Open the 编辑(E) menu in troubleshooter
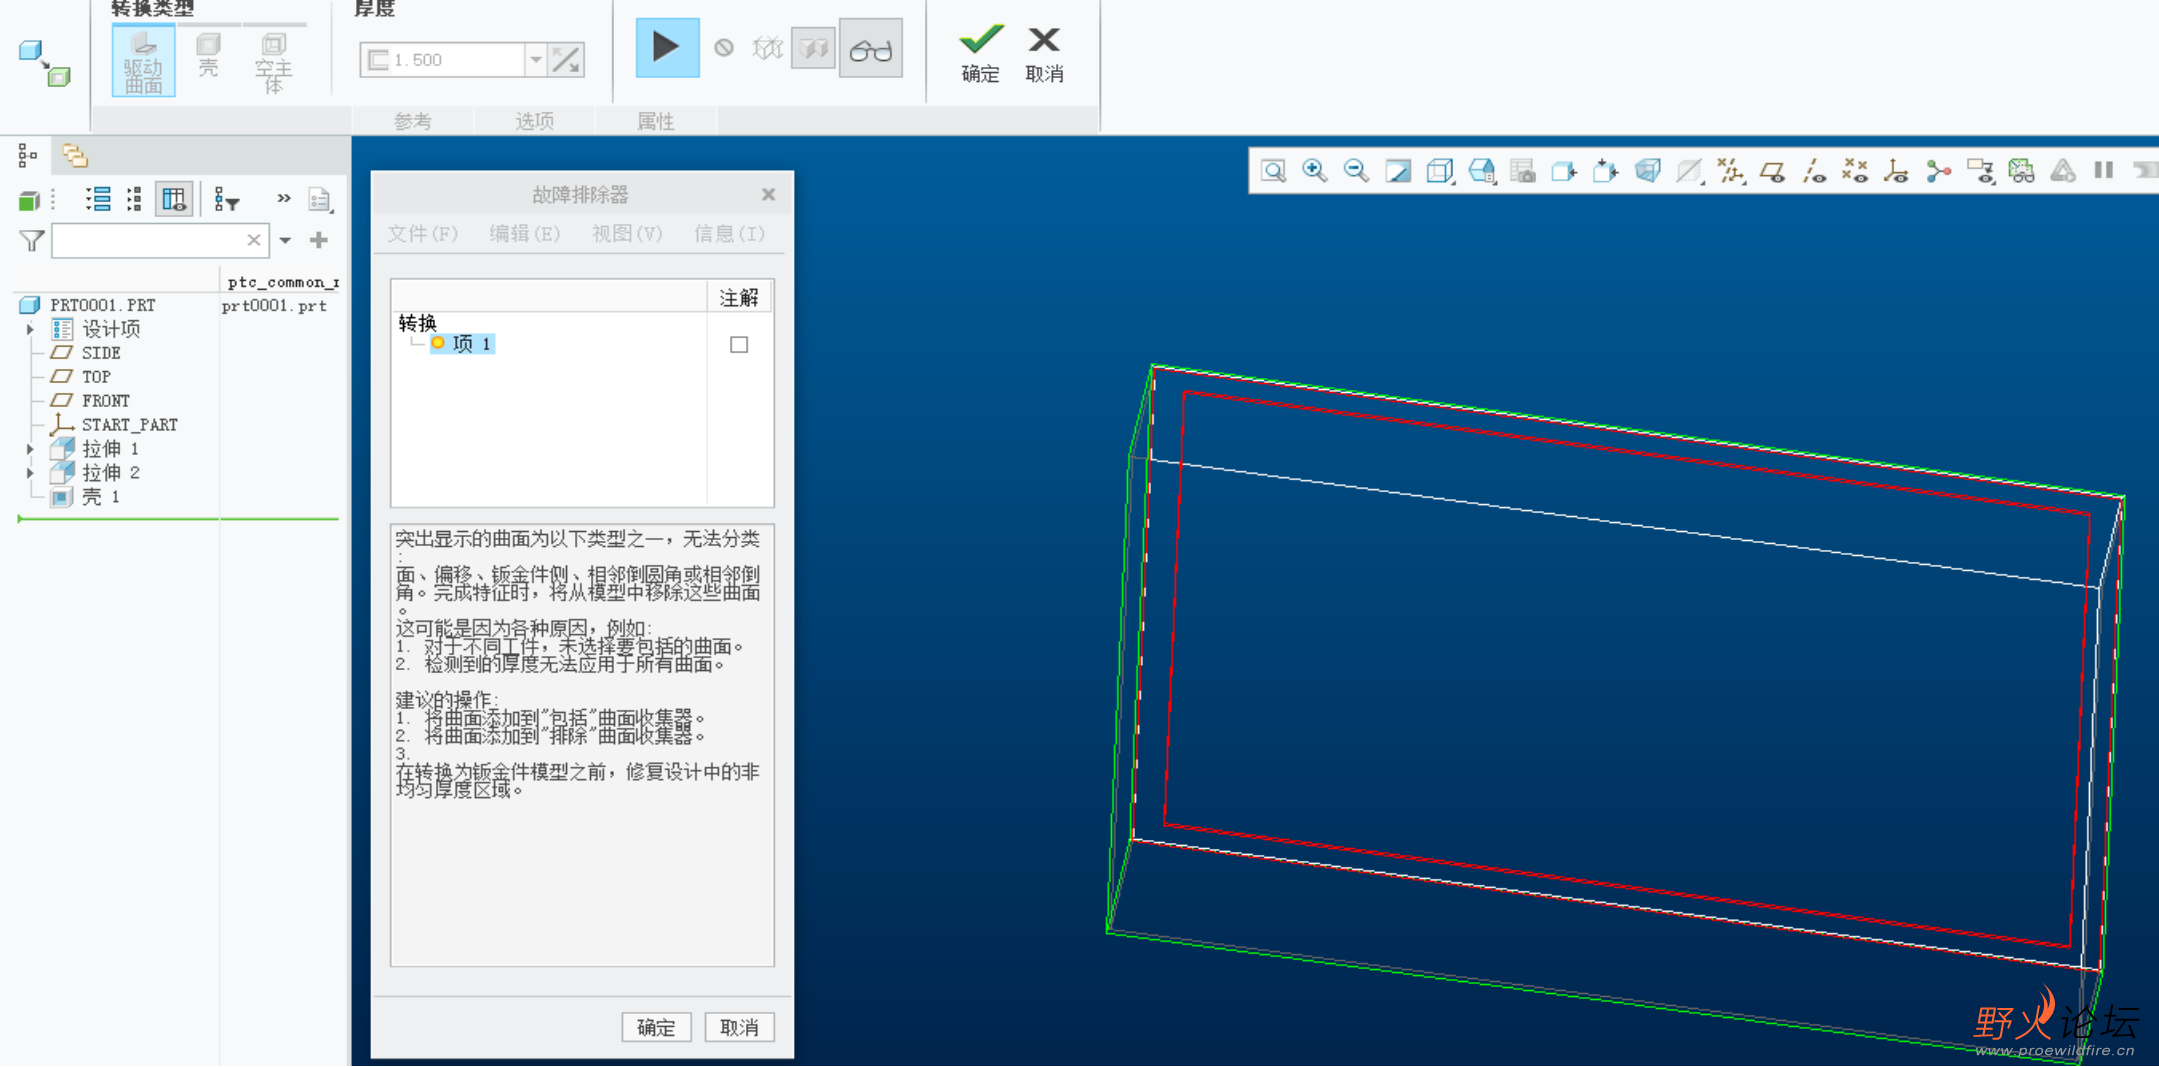The height and width of the screenshot is (1067, 2159). point(524,234)
